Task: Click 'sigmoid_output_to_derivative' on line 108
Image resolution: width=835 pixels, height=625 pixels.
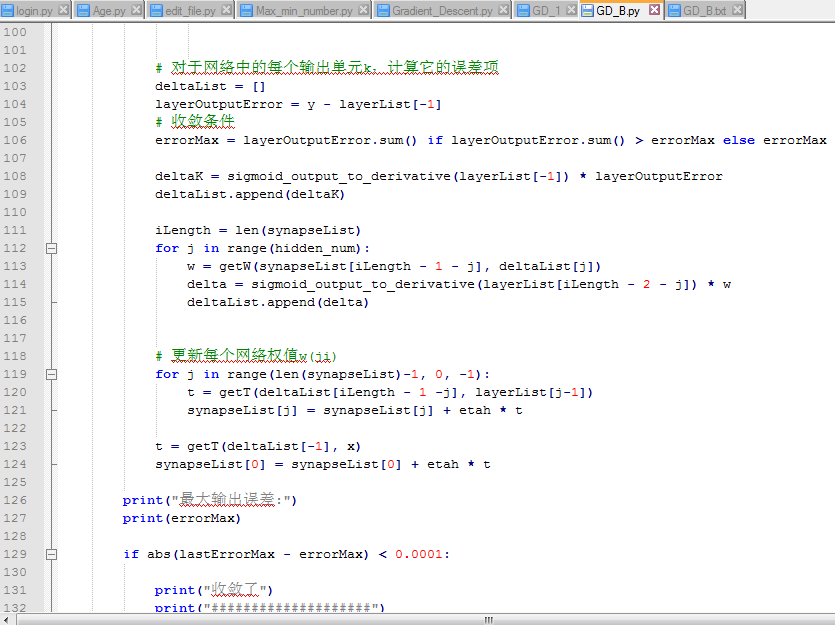Action: 339,176
